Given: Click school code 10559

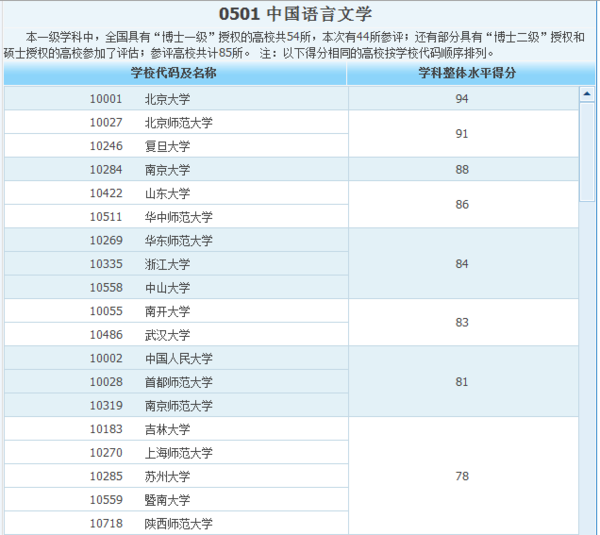Looking at the screenshot, I should [x=106, y=499].
